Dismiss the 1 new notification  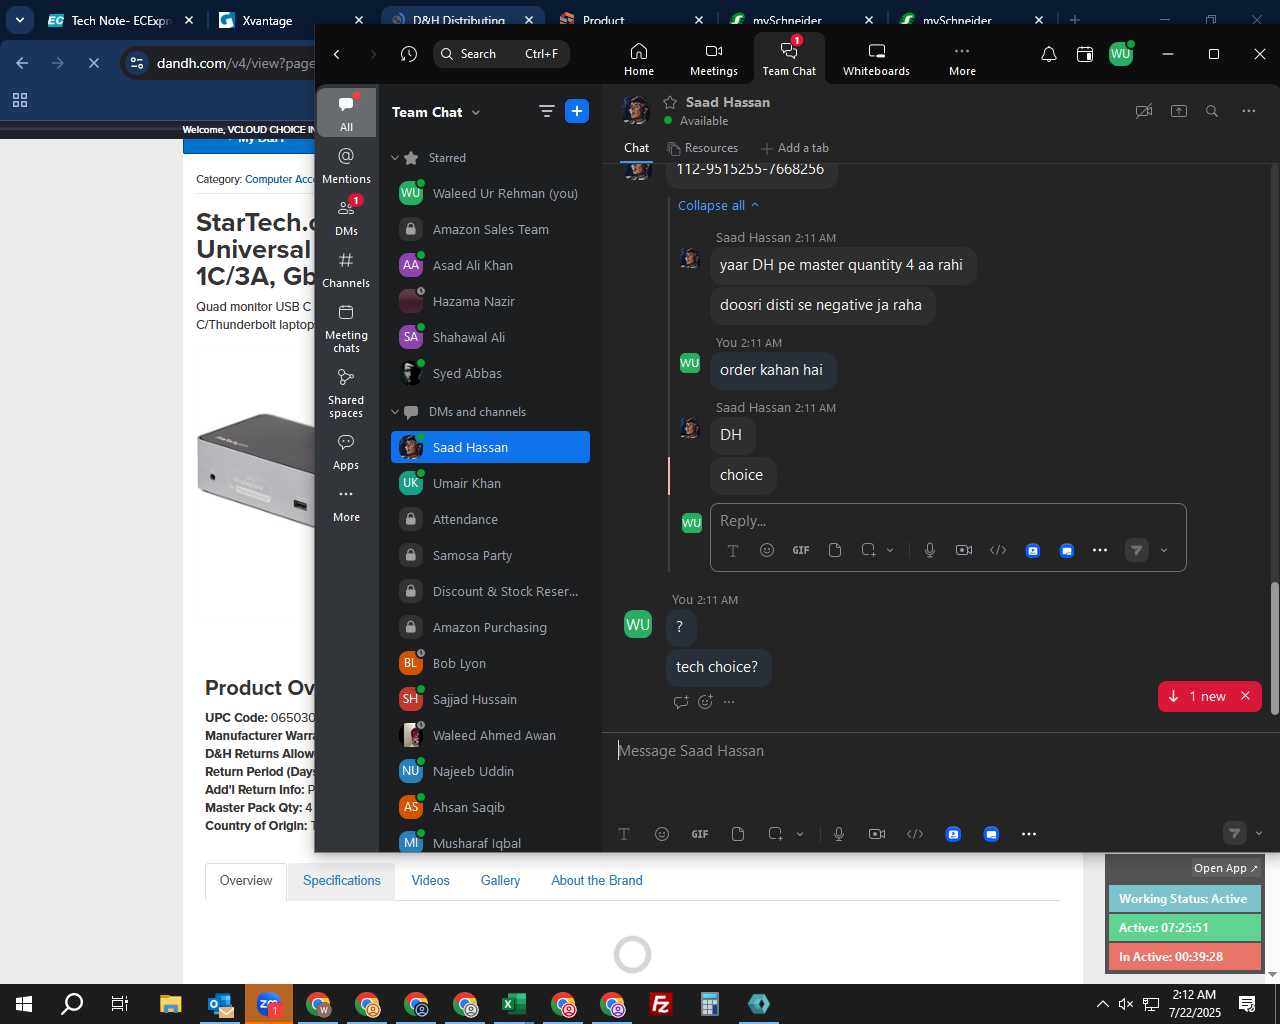pos(1245,696)
